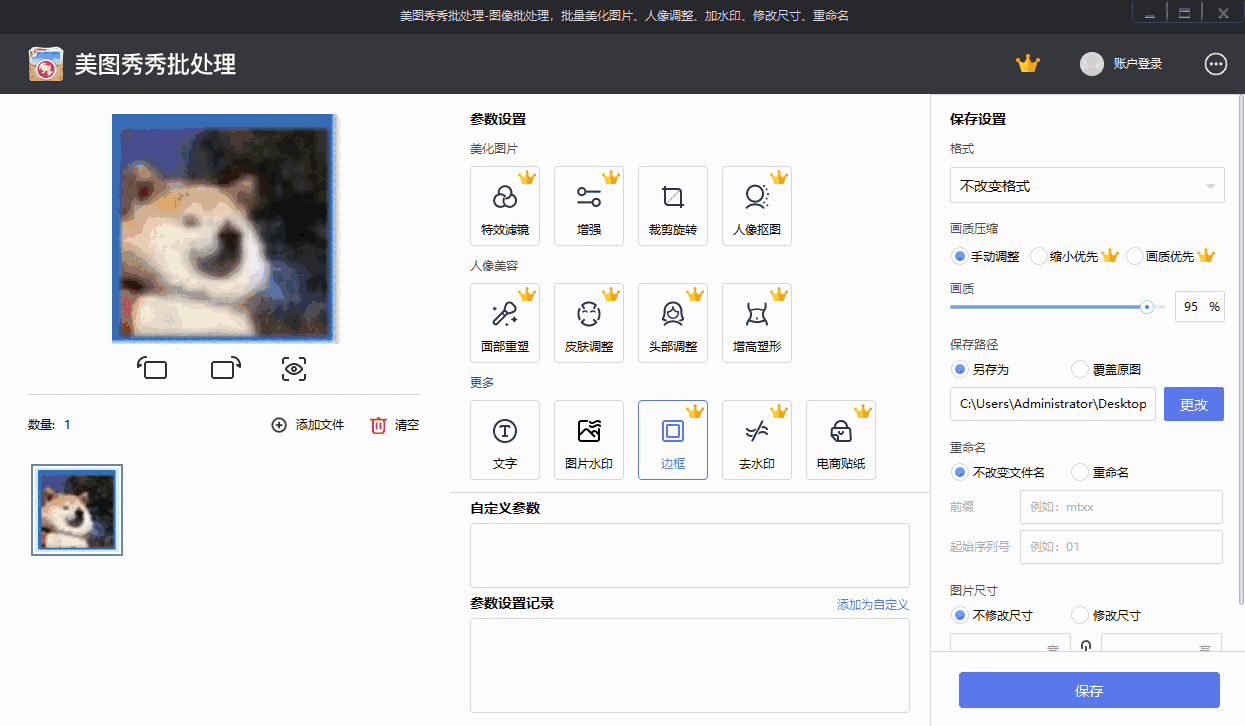The height and width of the screenshot is (726, 1245).
Task: Open the 增强 enhance tool
Action: coord(589,206)
